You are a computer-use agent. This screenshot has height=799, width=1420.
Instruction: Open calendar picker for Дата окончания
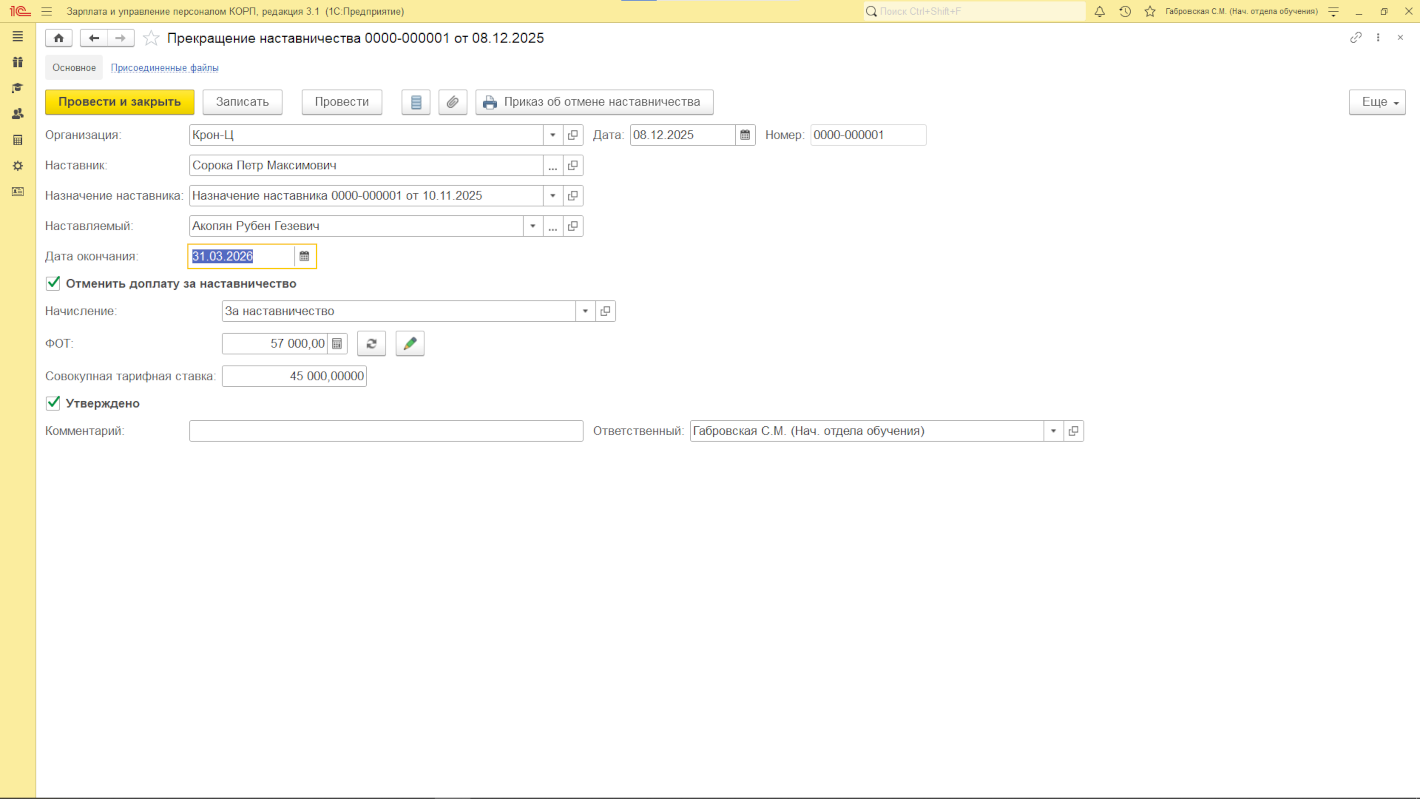[305, 257]
